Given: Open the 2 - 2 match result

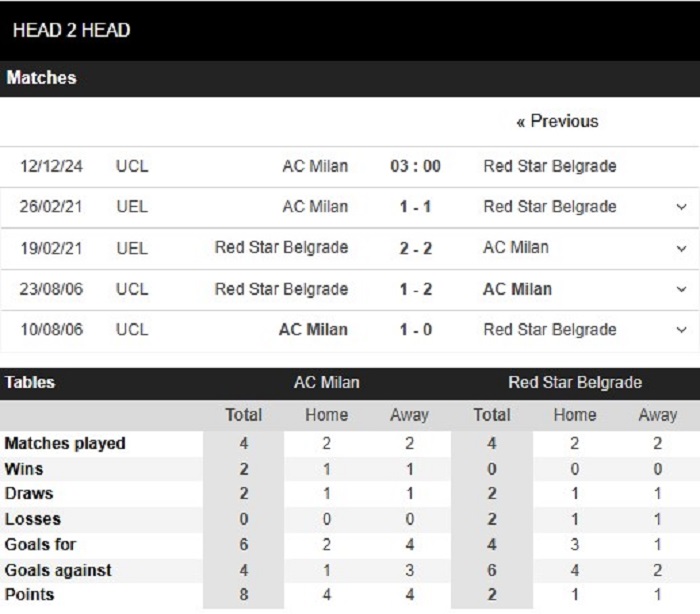Looking at the screenshot, I should tap(415, 248).
